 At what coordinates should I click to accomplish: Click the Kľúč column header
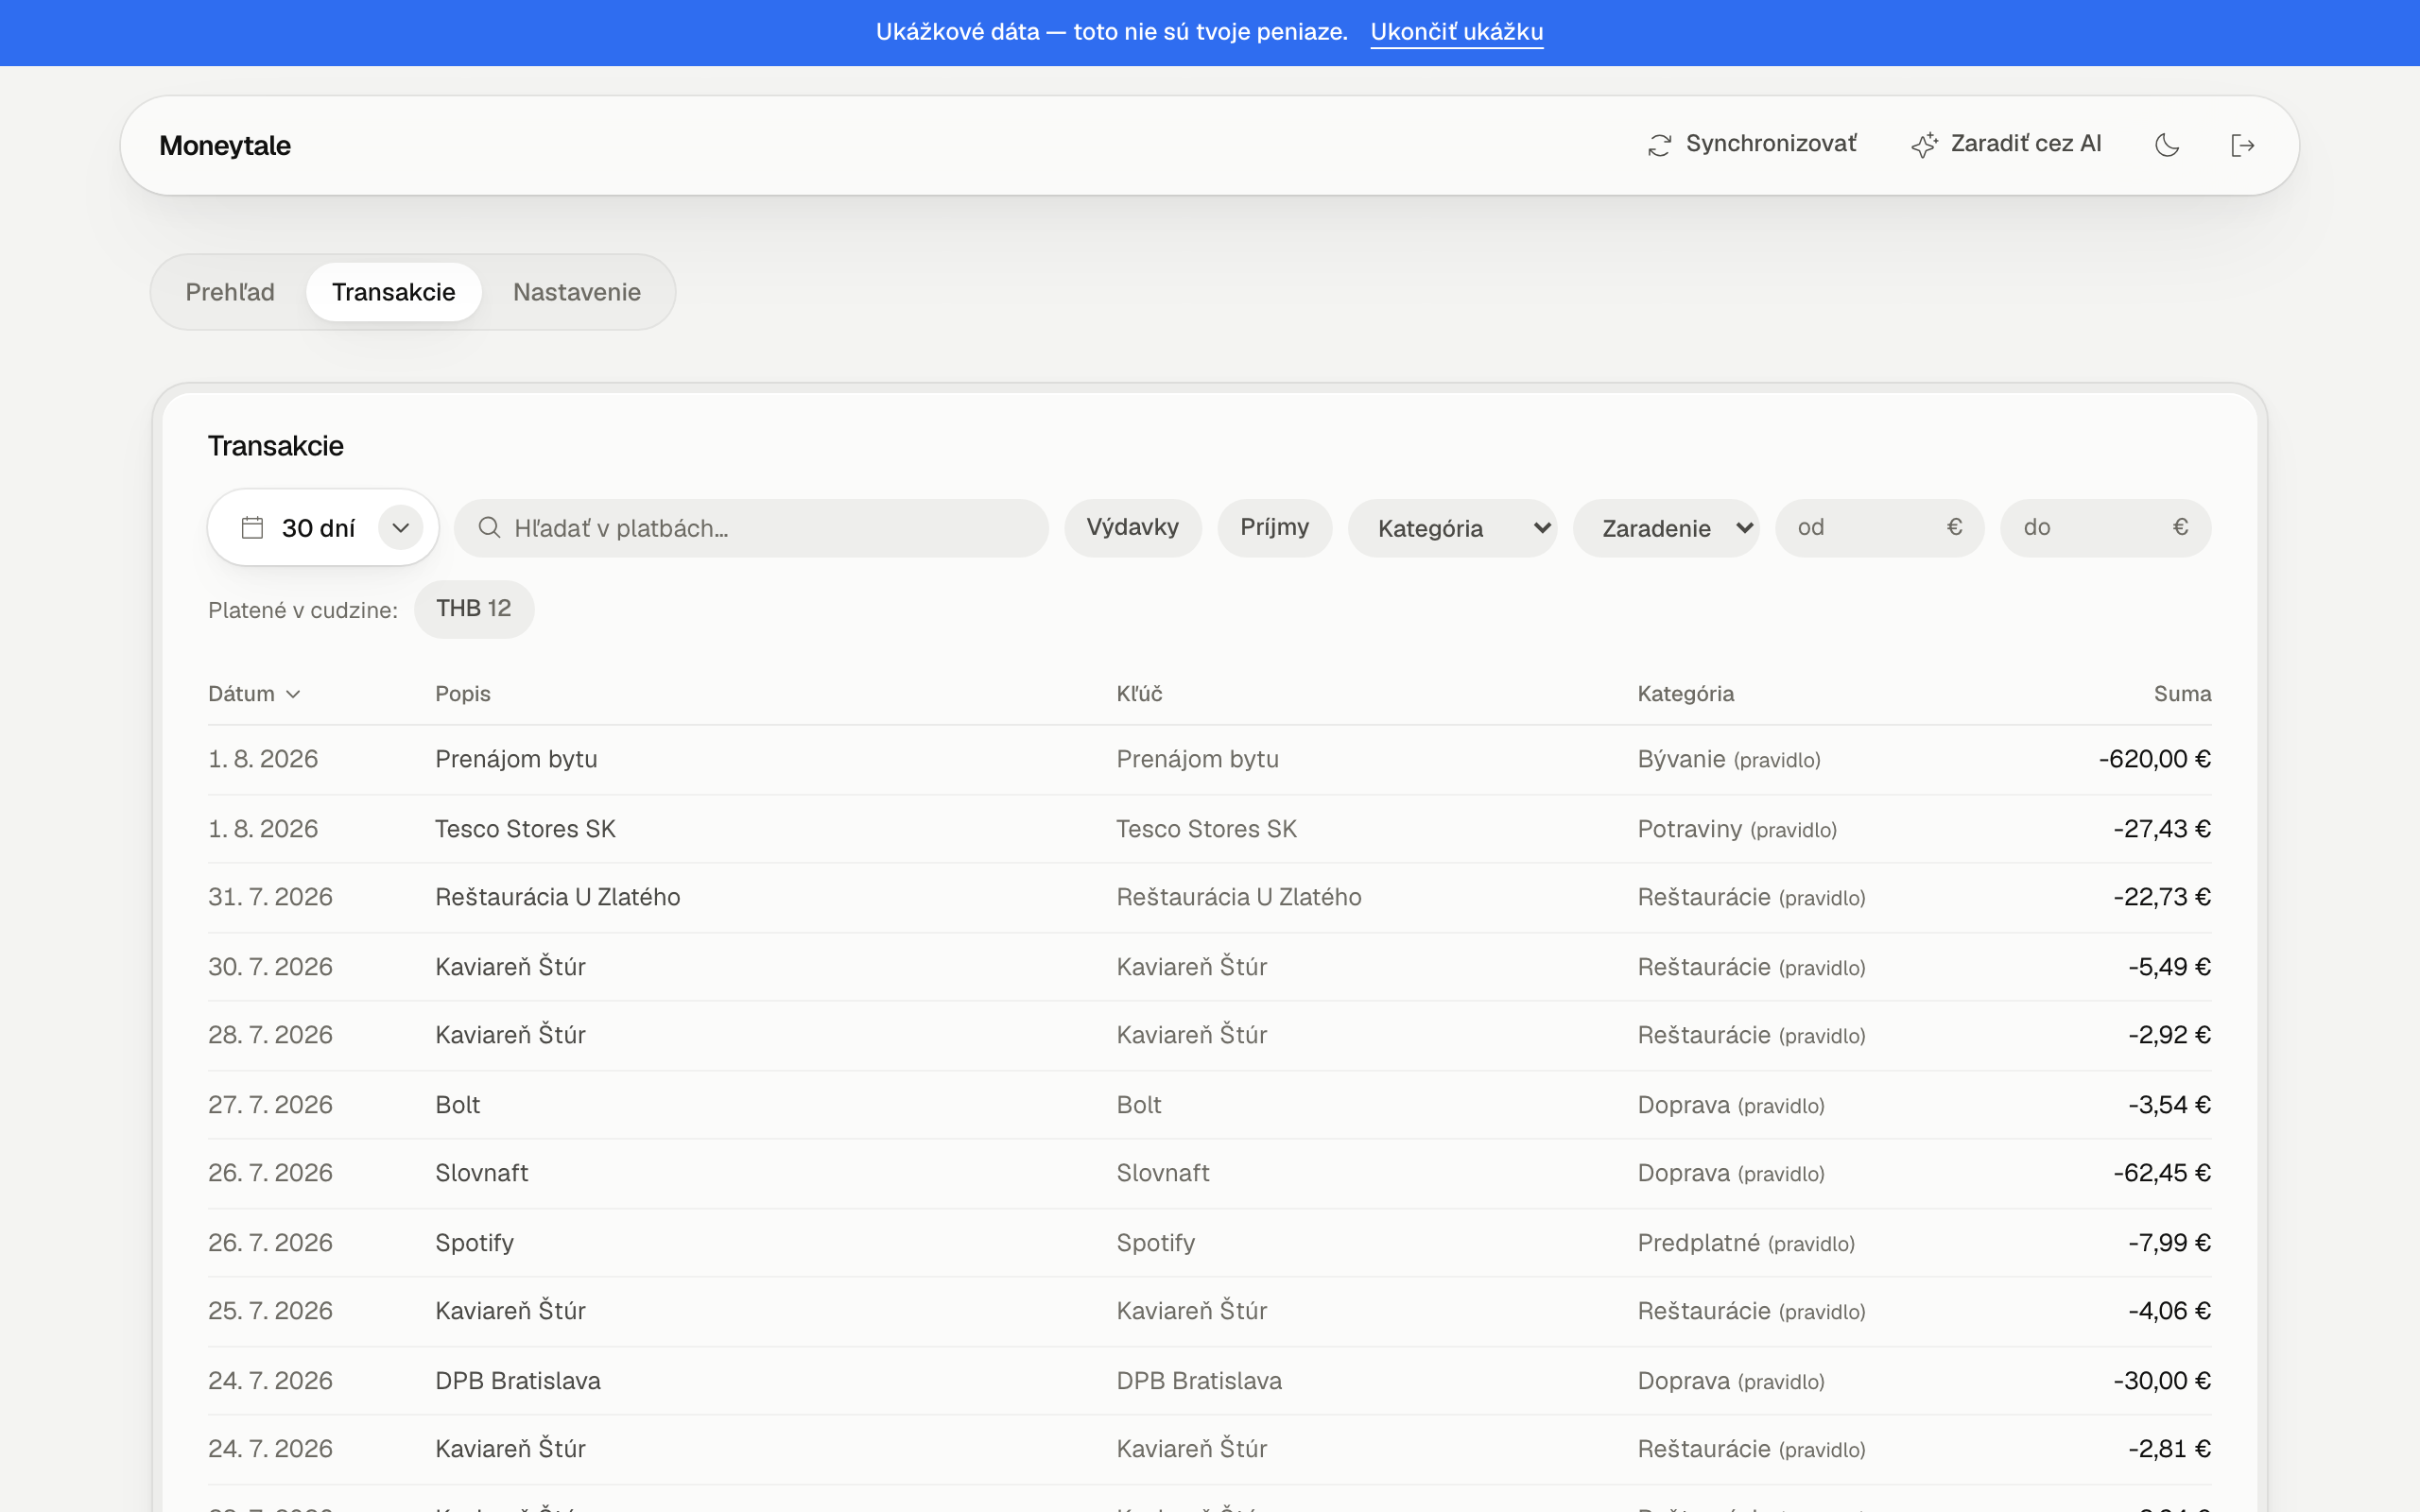point(1139,694)
